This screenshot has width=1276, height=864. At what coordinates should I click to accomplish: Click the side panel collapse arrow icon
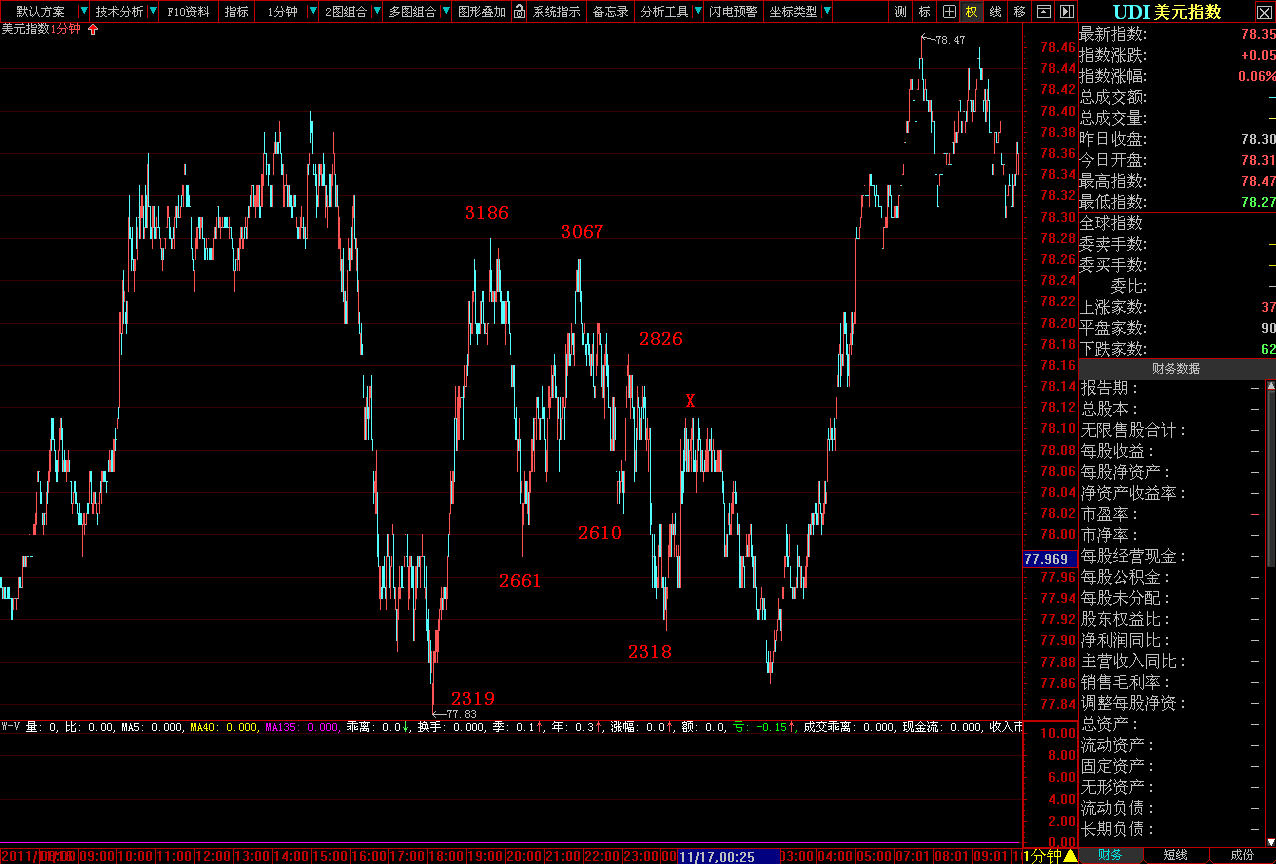click(x=1065, y=12)
